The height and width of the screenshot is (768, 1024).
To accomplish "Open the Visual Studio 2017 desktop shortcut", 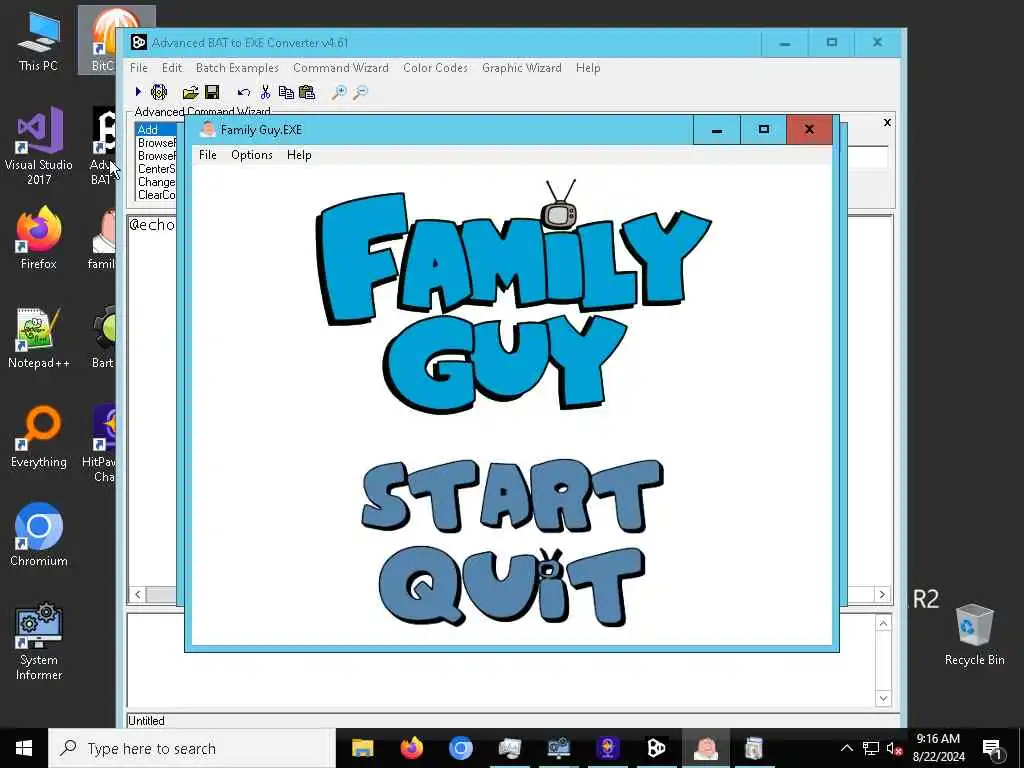I will pyautogui.click(x=39, y=145).
